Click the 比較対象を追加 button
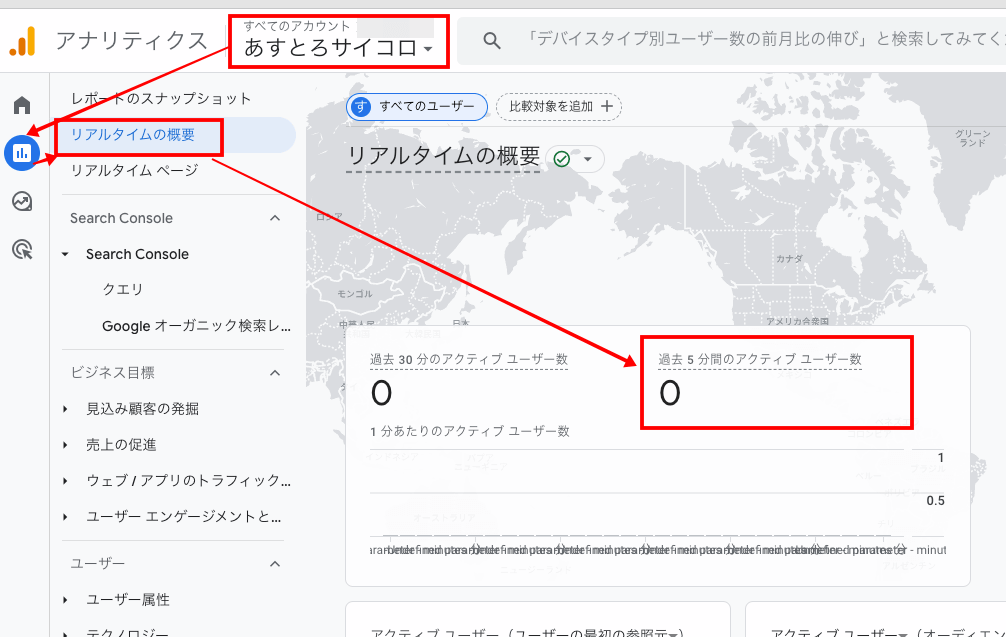 (559, 106)
